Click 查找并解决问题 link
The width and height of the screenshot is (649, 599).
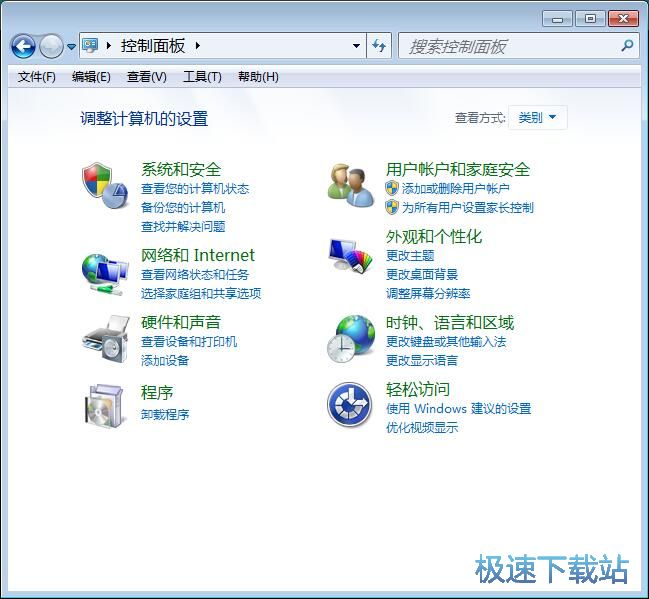[183, 226]
